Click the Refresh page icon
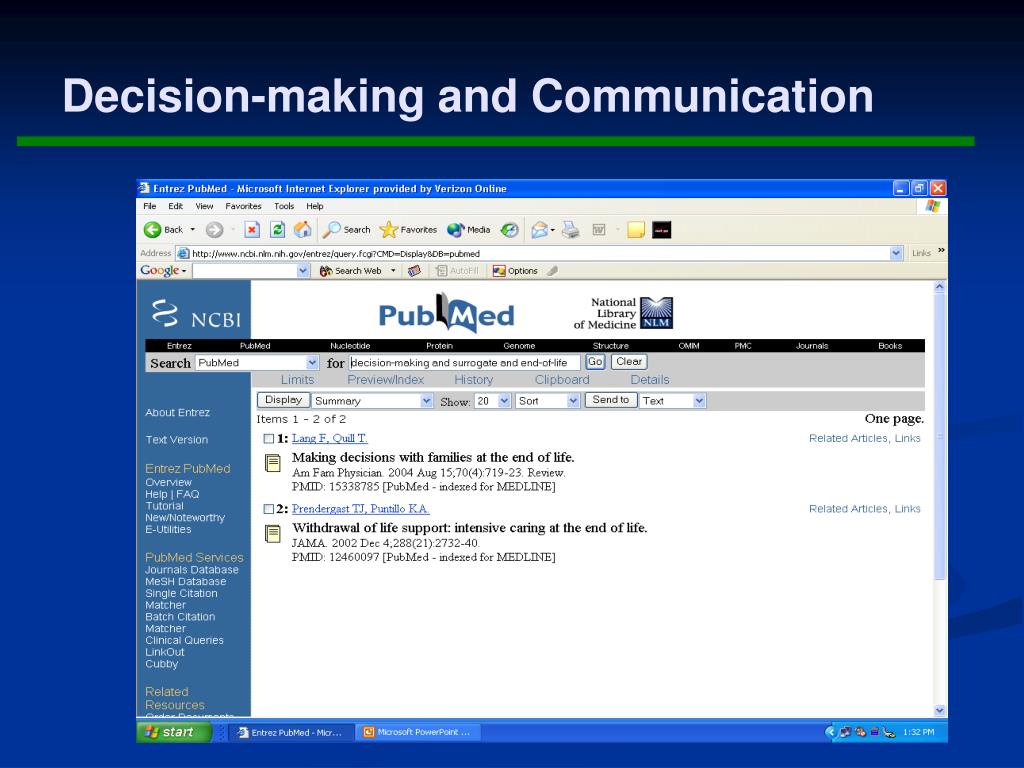Viewport: 1024px width, 768px height. tap(278, 230)
